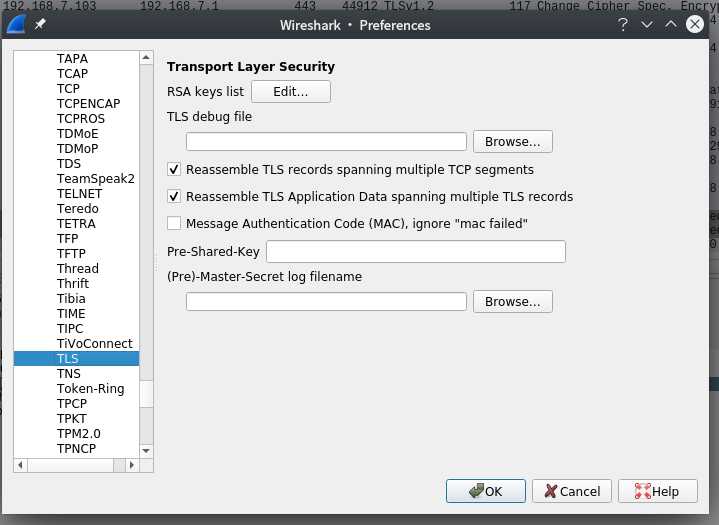Screen dimensions: 719x525
Task: Enable ignore "mac failed" checkbox
Action: click(x=174, y=223)
